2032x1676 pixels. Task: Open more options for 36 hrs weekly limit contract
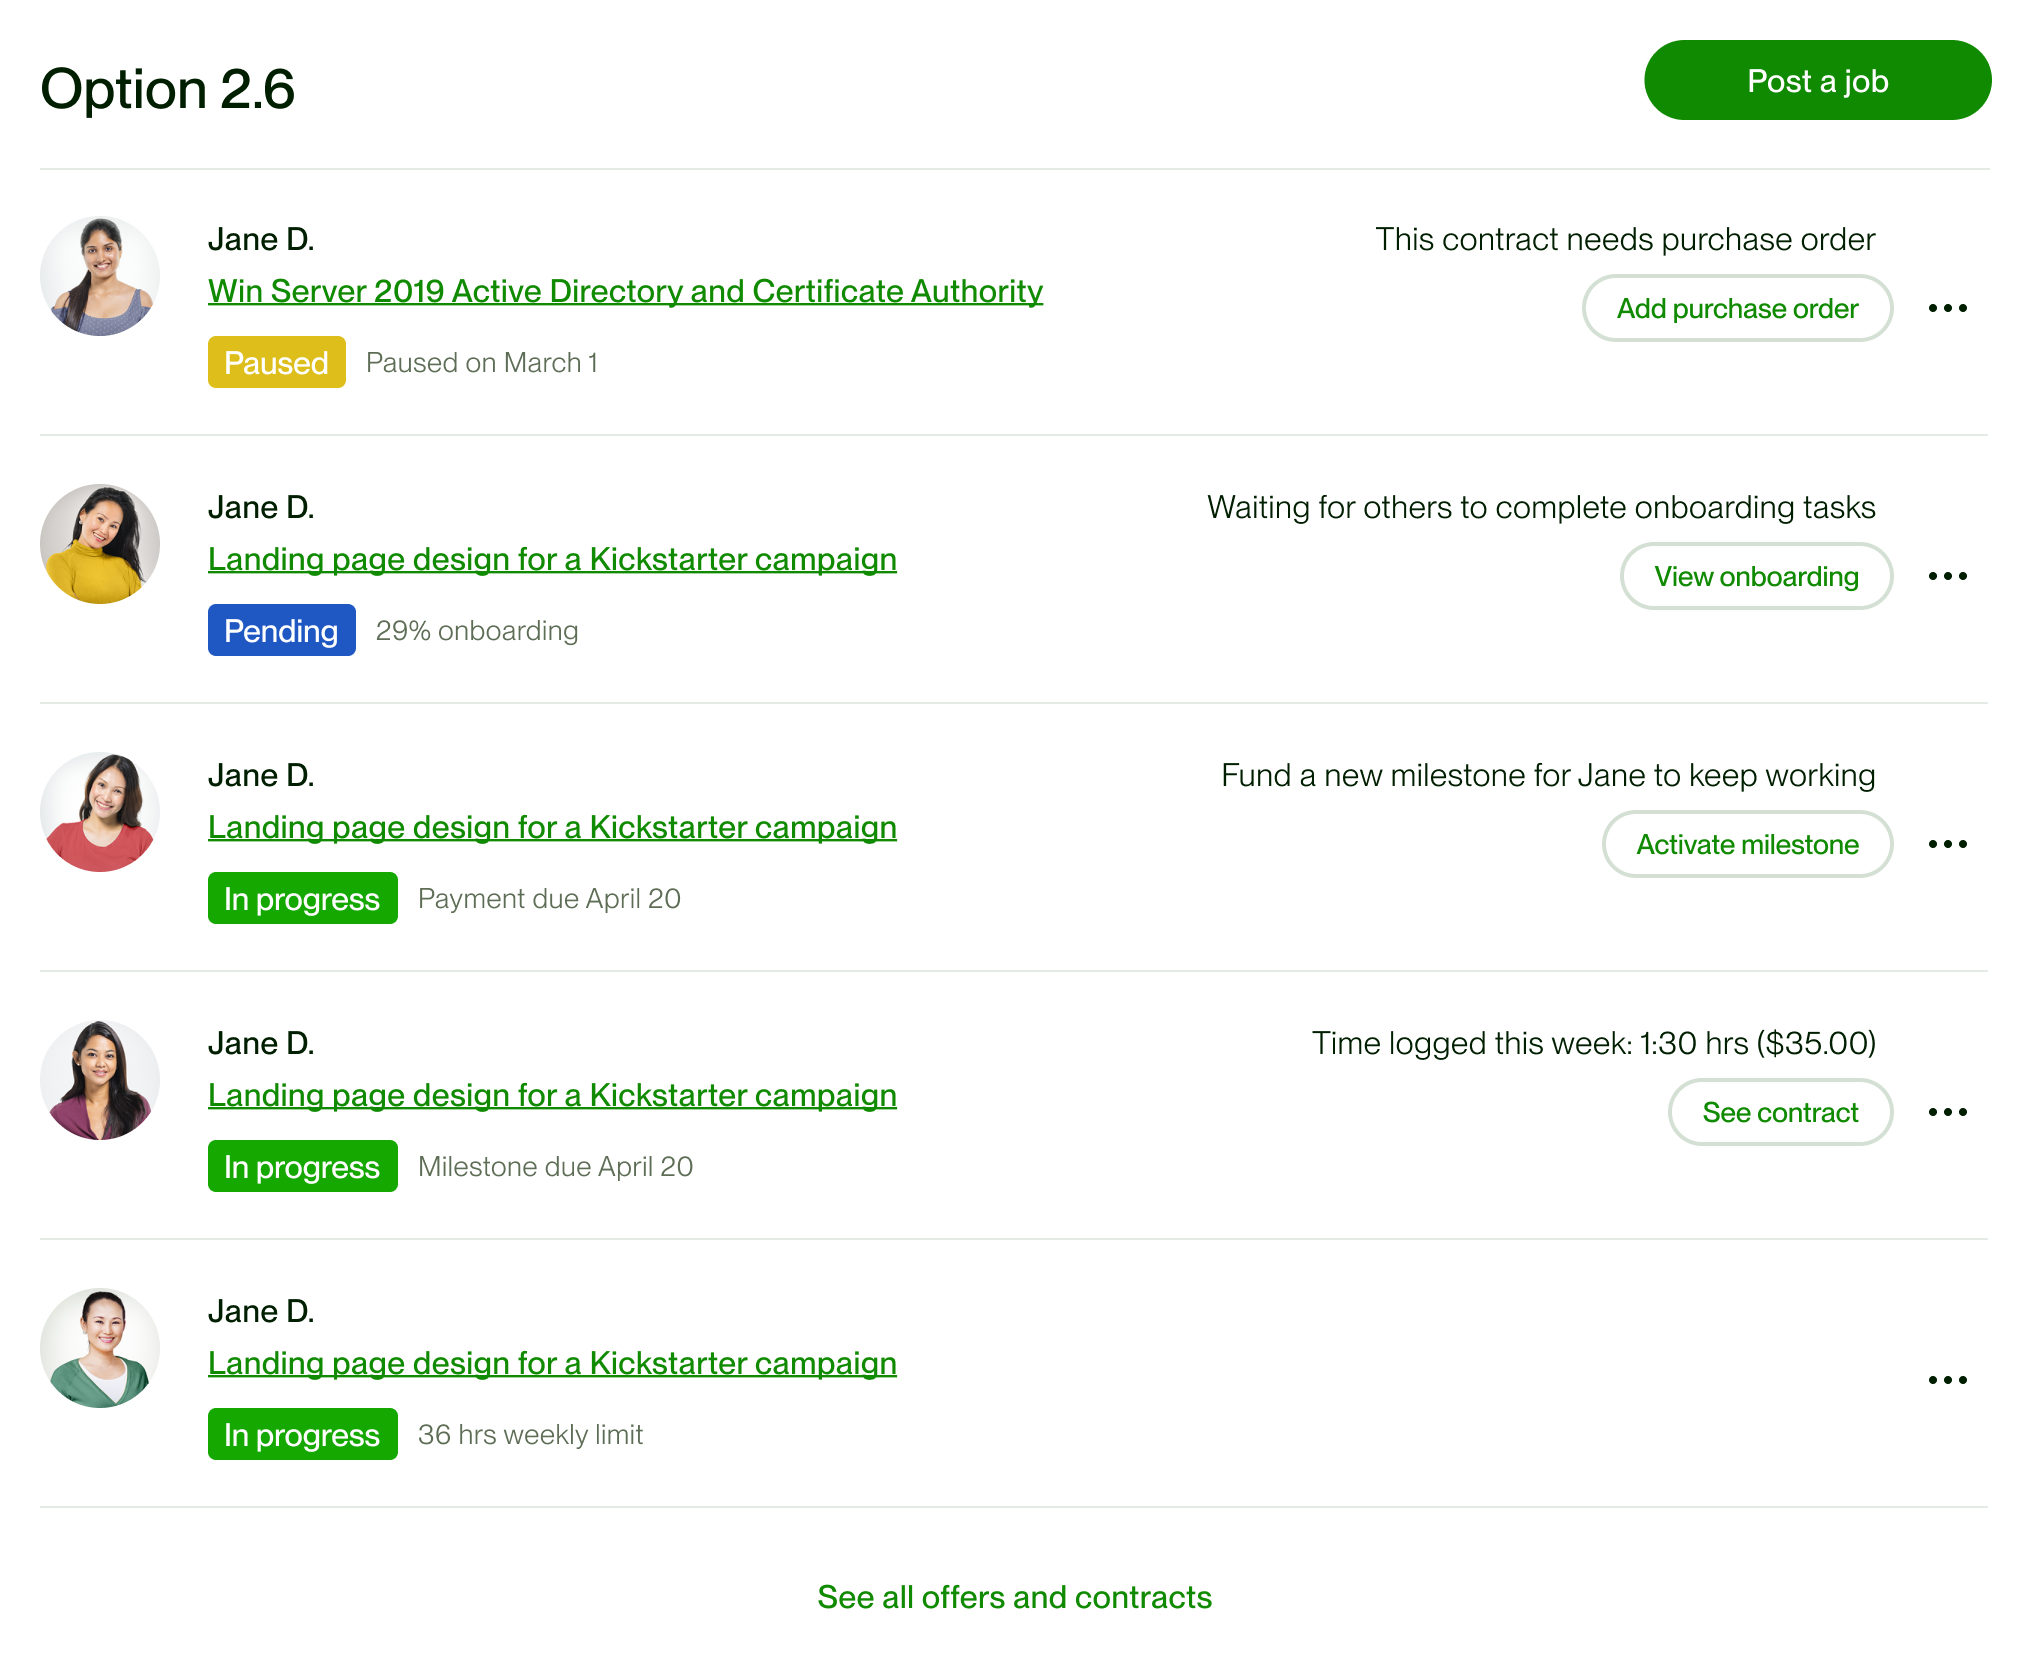(1947, 1380)
